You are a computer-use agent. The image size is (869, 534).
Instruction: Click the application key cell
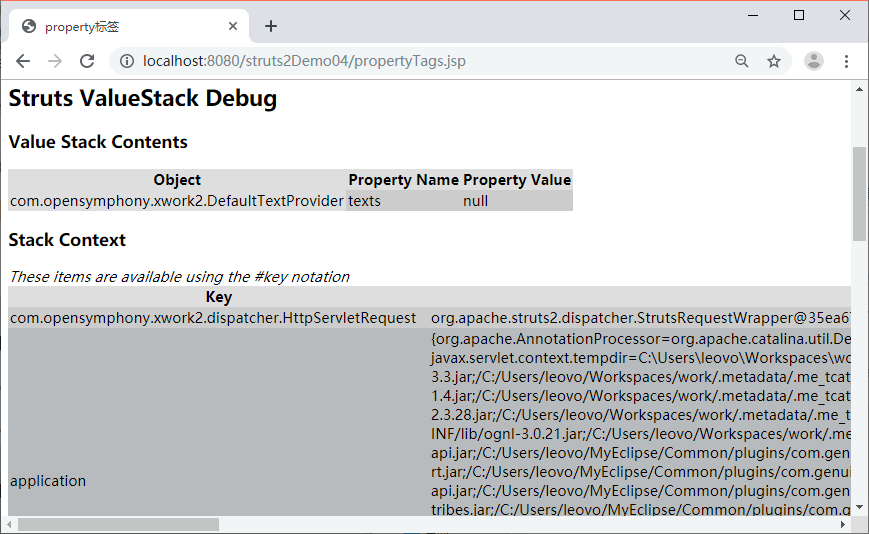pos(48,481)
